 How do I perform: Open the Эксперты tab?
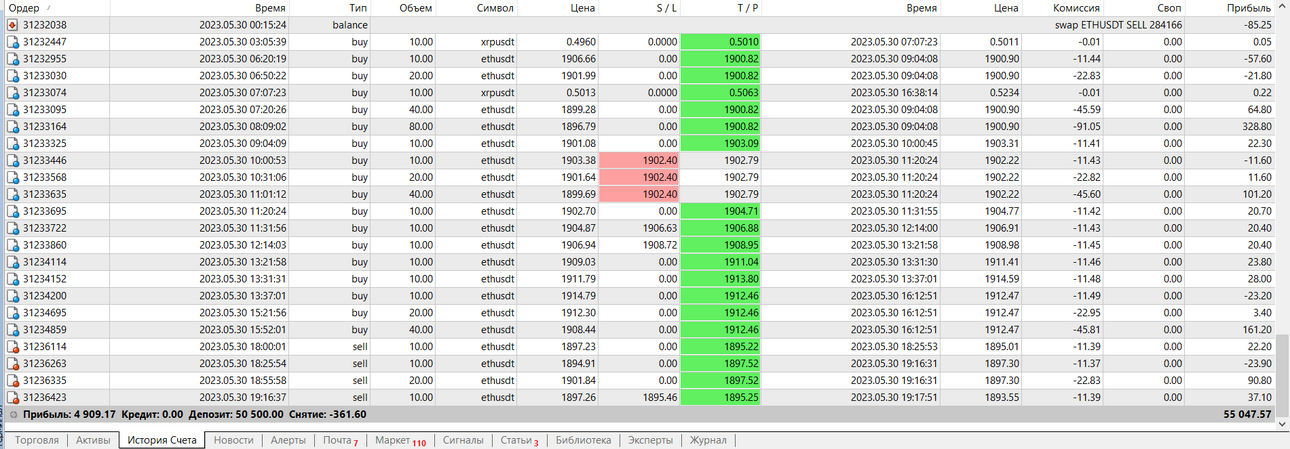pos(650,440)
